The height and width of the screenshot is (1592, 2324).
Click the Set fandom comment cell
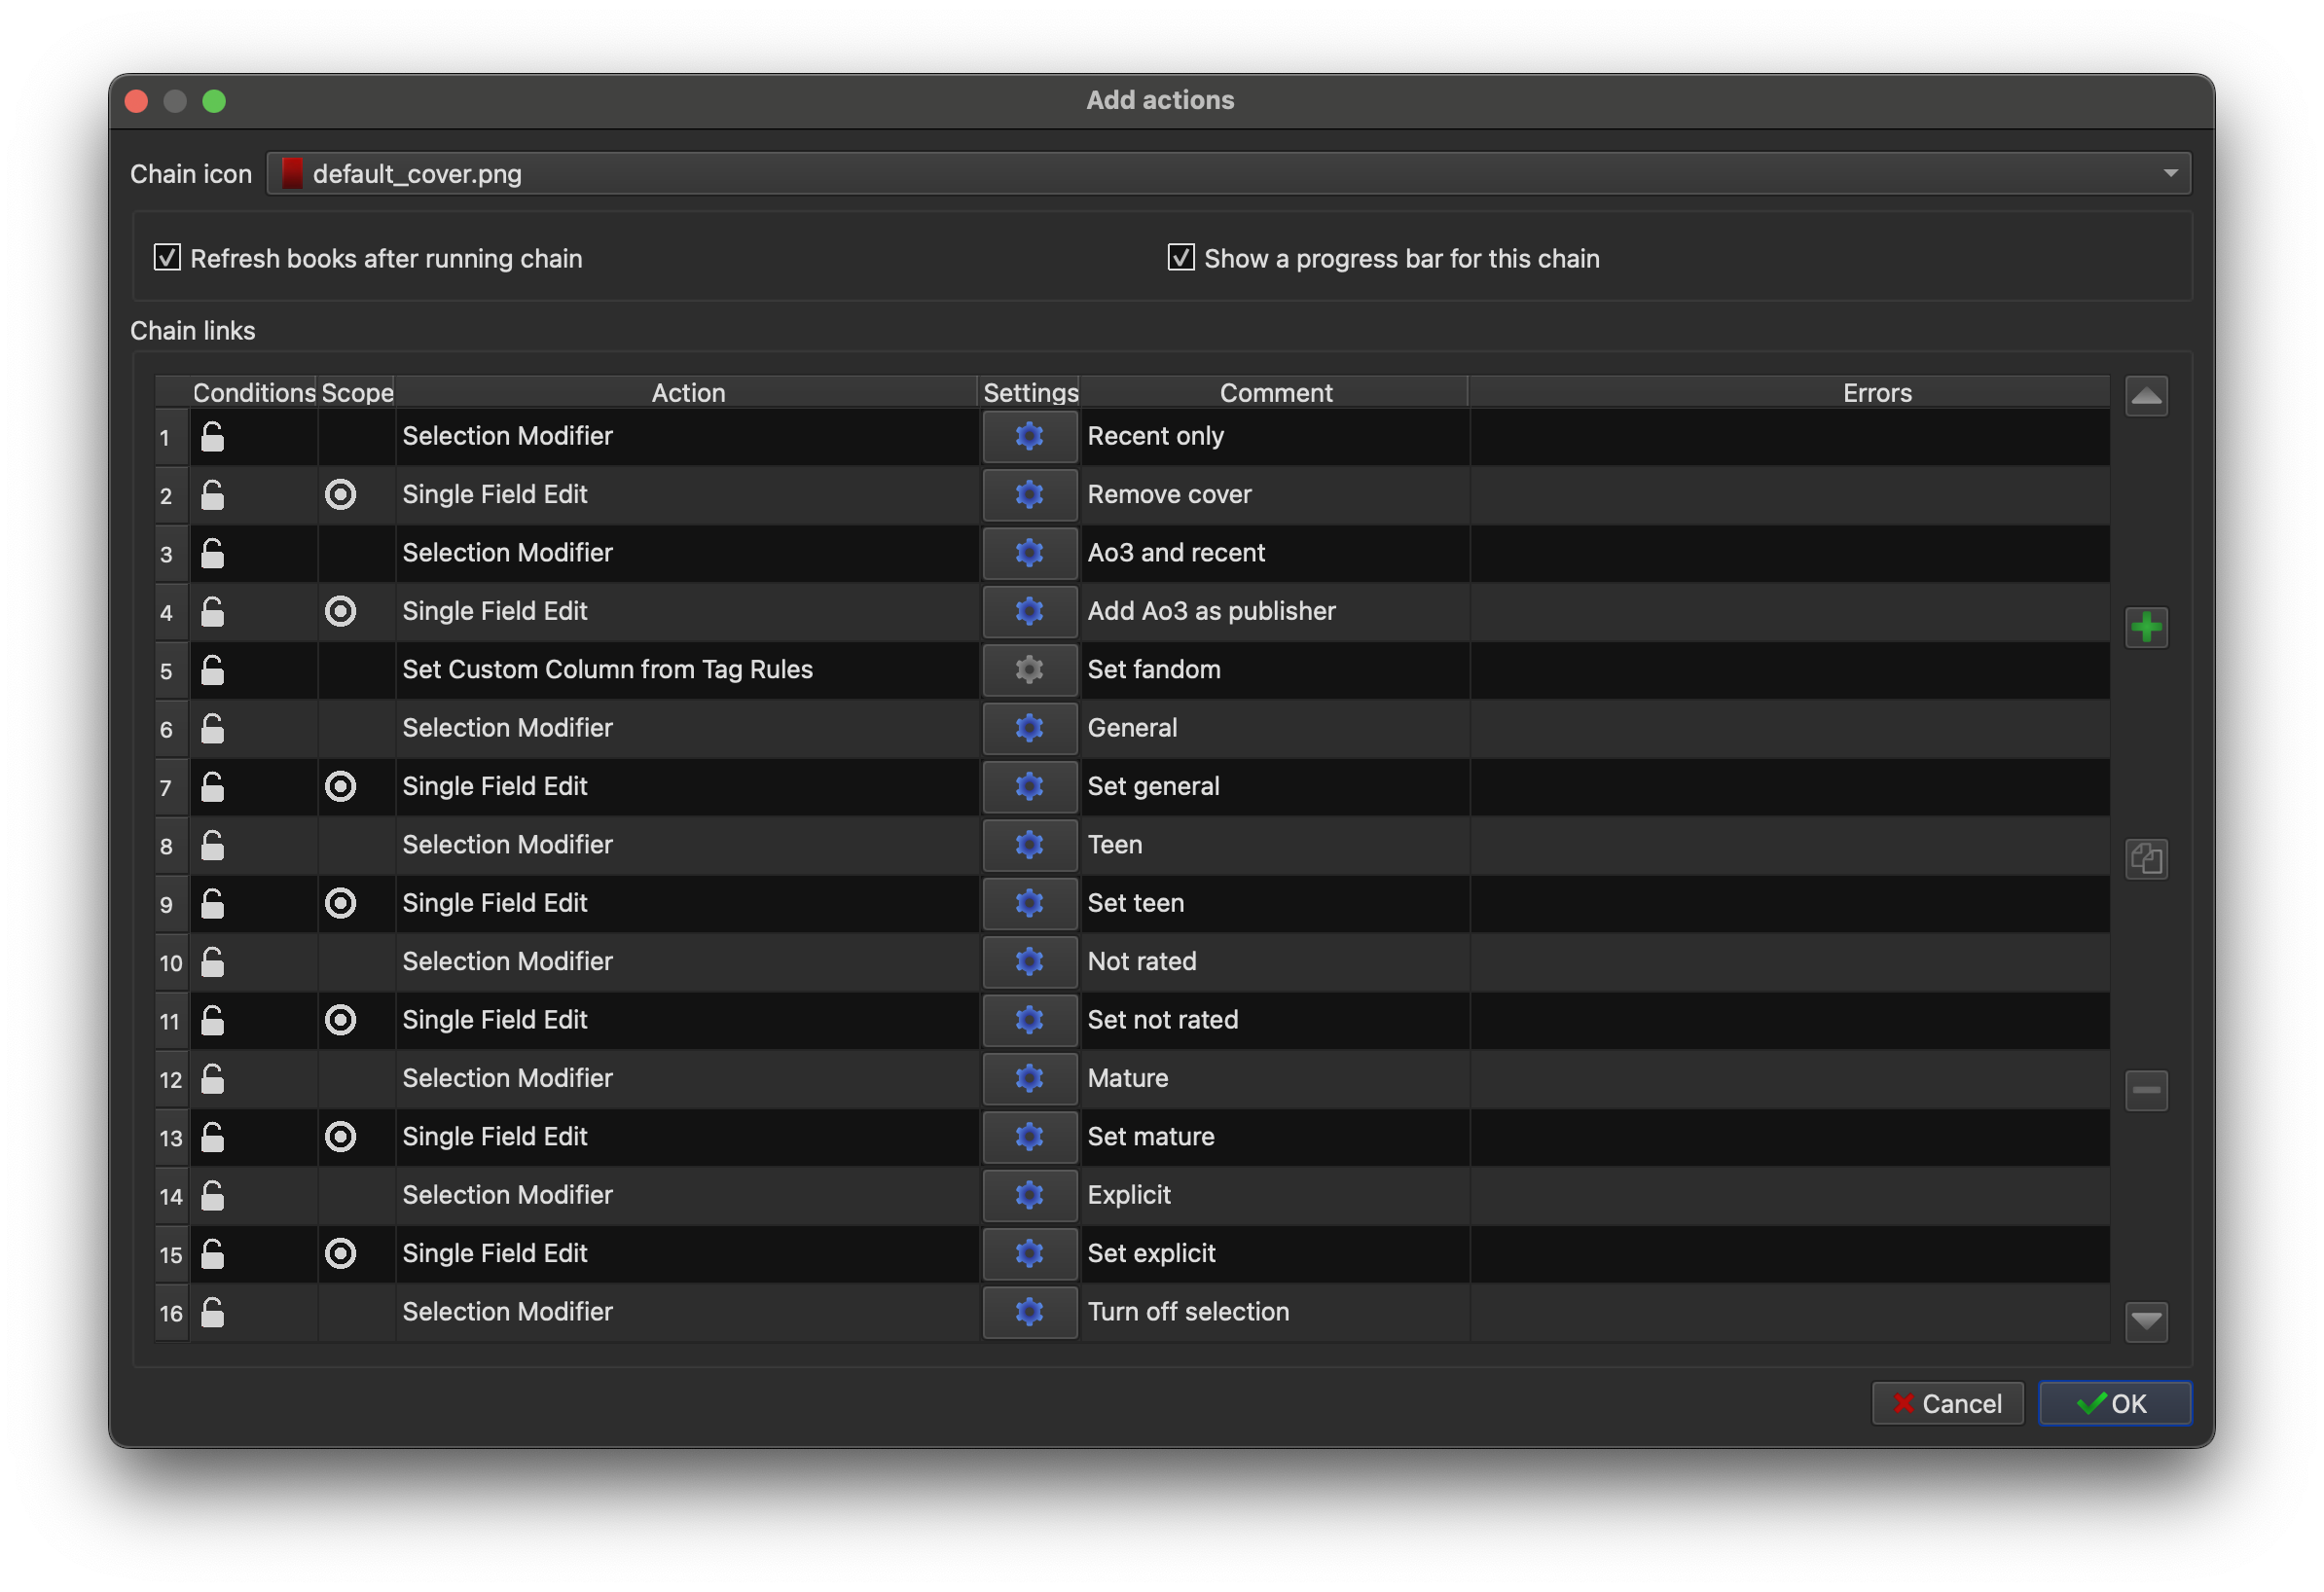pyautogui.click(x=1275, y=670)
